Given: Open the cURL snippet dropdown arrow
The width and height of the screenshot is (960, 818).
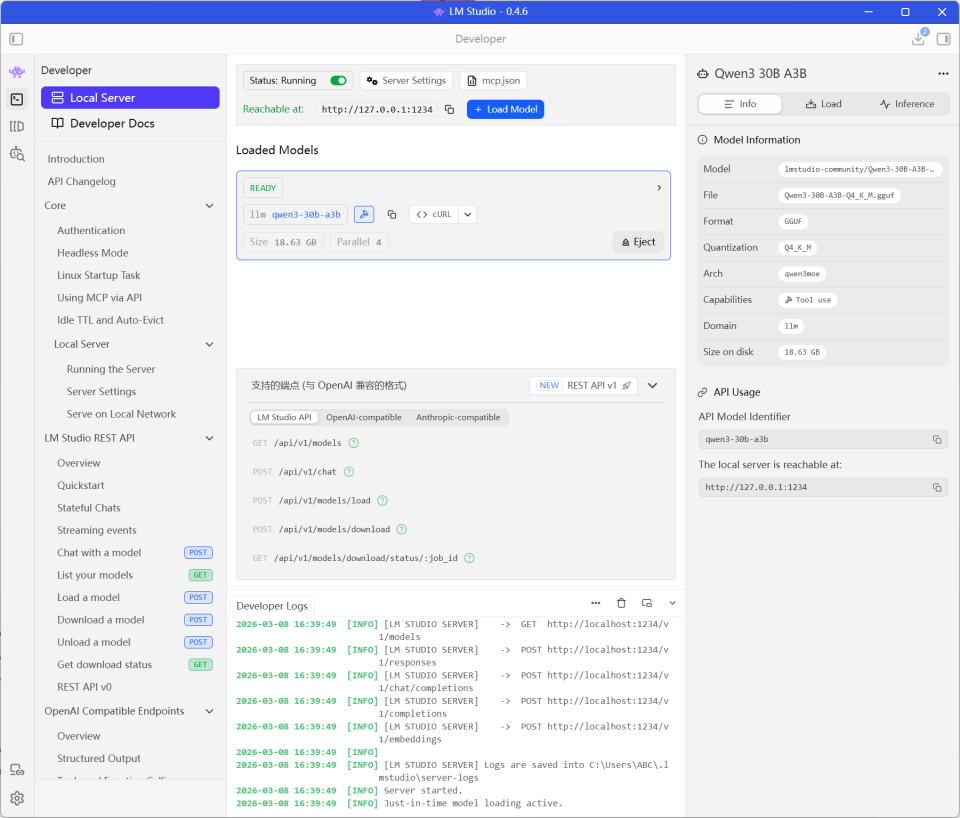Looking at the screenshot, I should 467,214.
